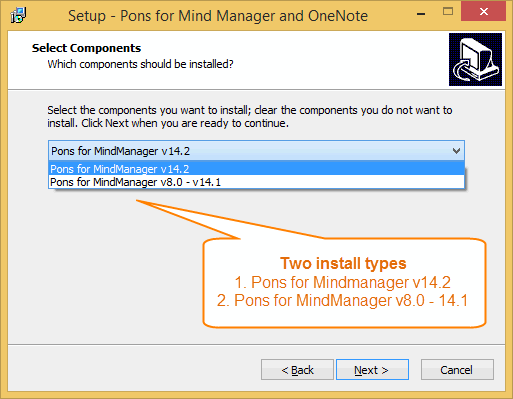Screen dimensions: 513x399
Task: Click the setup installer icon in title bar
Action: pos(18,15)
